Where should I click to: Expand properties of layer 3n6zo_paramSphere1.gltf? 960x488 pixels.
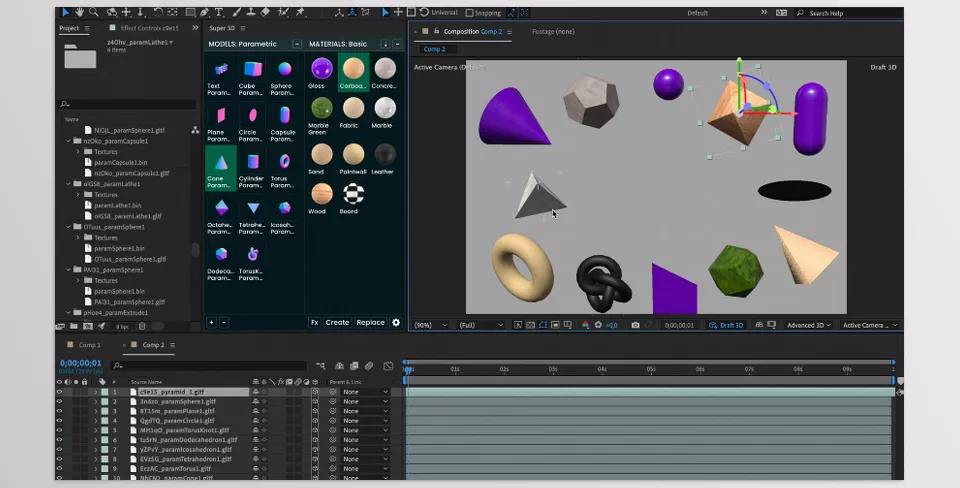point(96,402)
